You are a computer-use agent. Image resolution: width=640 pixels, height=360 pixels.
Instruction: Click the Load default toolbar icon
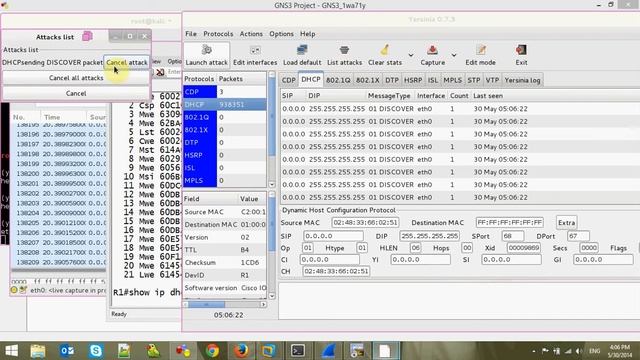coord(302,55)
